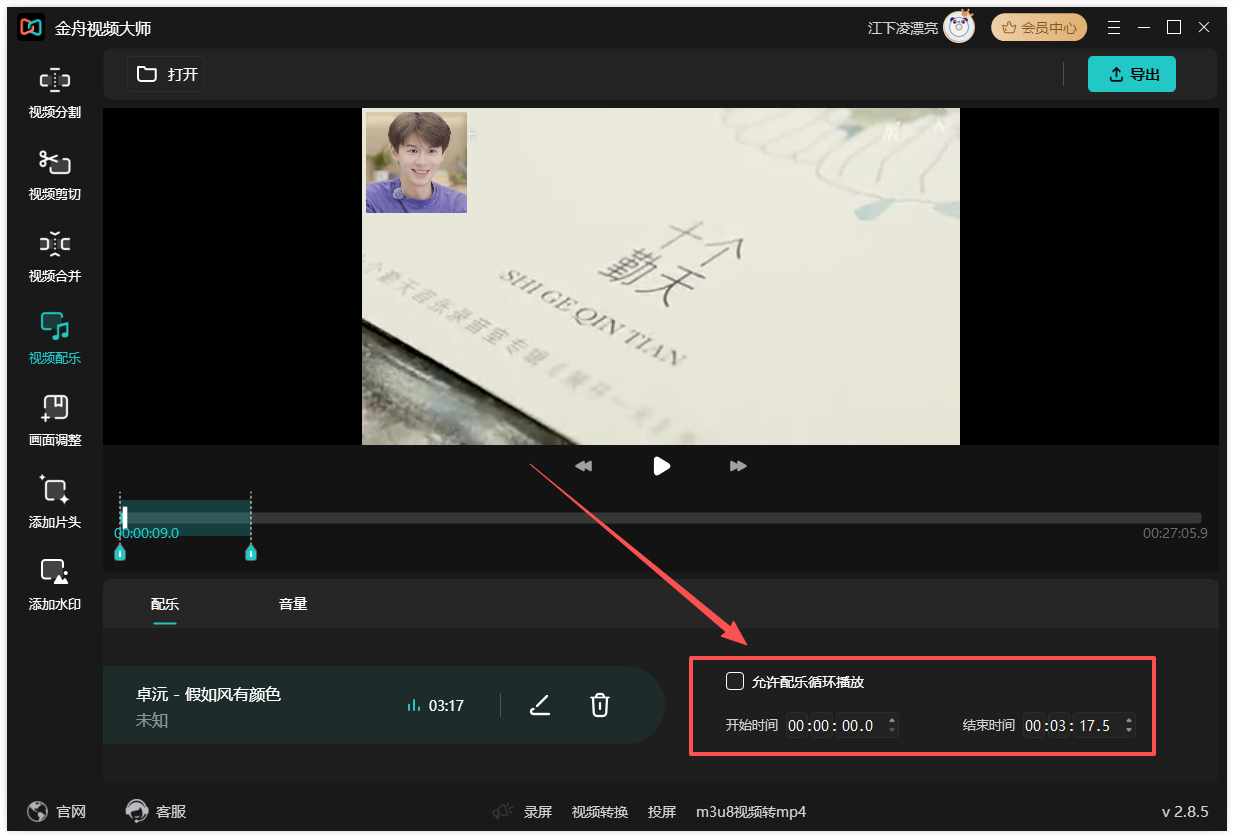
Task: Select the track title 卓沅 - 假如风有颜色
Action: [x=208, y=694]
